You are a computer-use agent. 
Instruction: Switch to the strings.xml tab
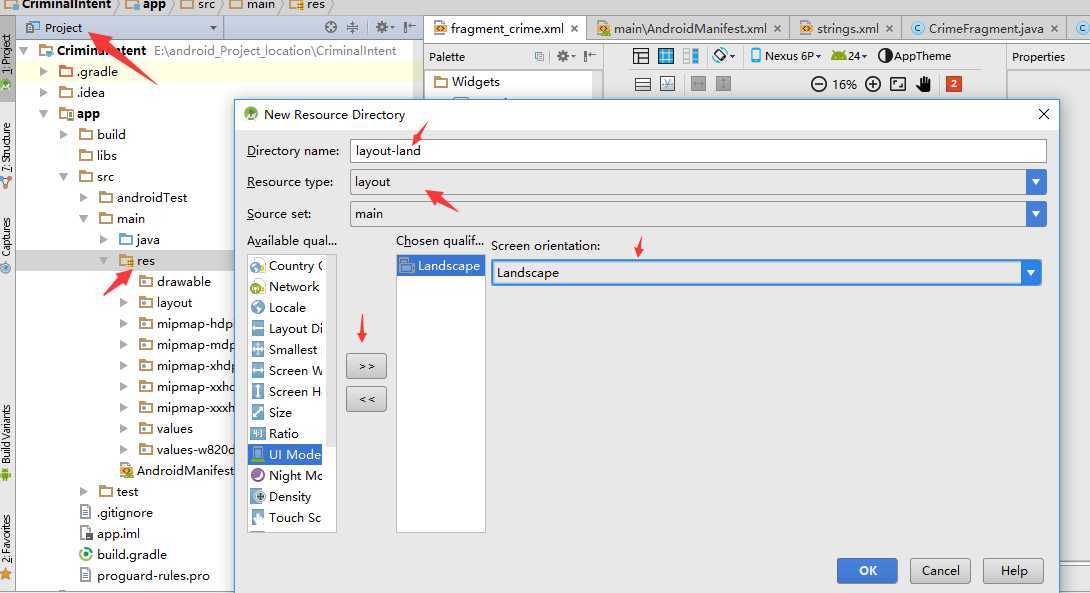(x=846, y=29)
